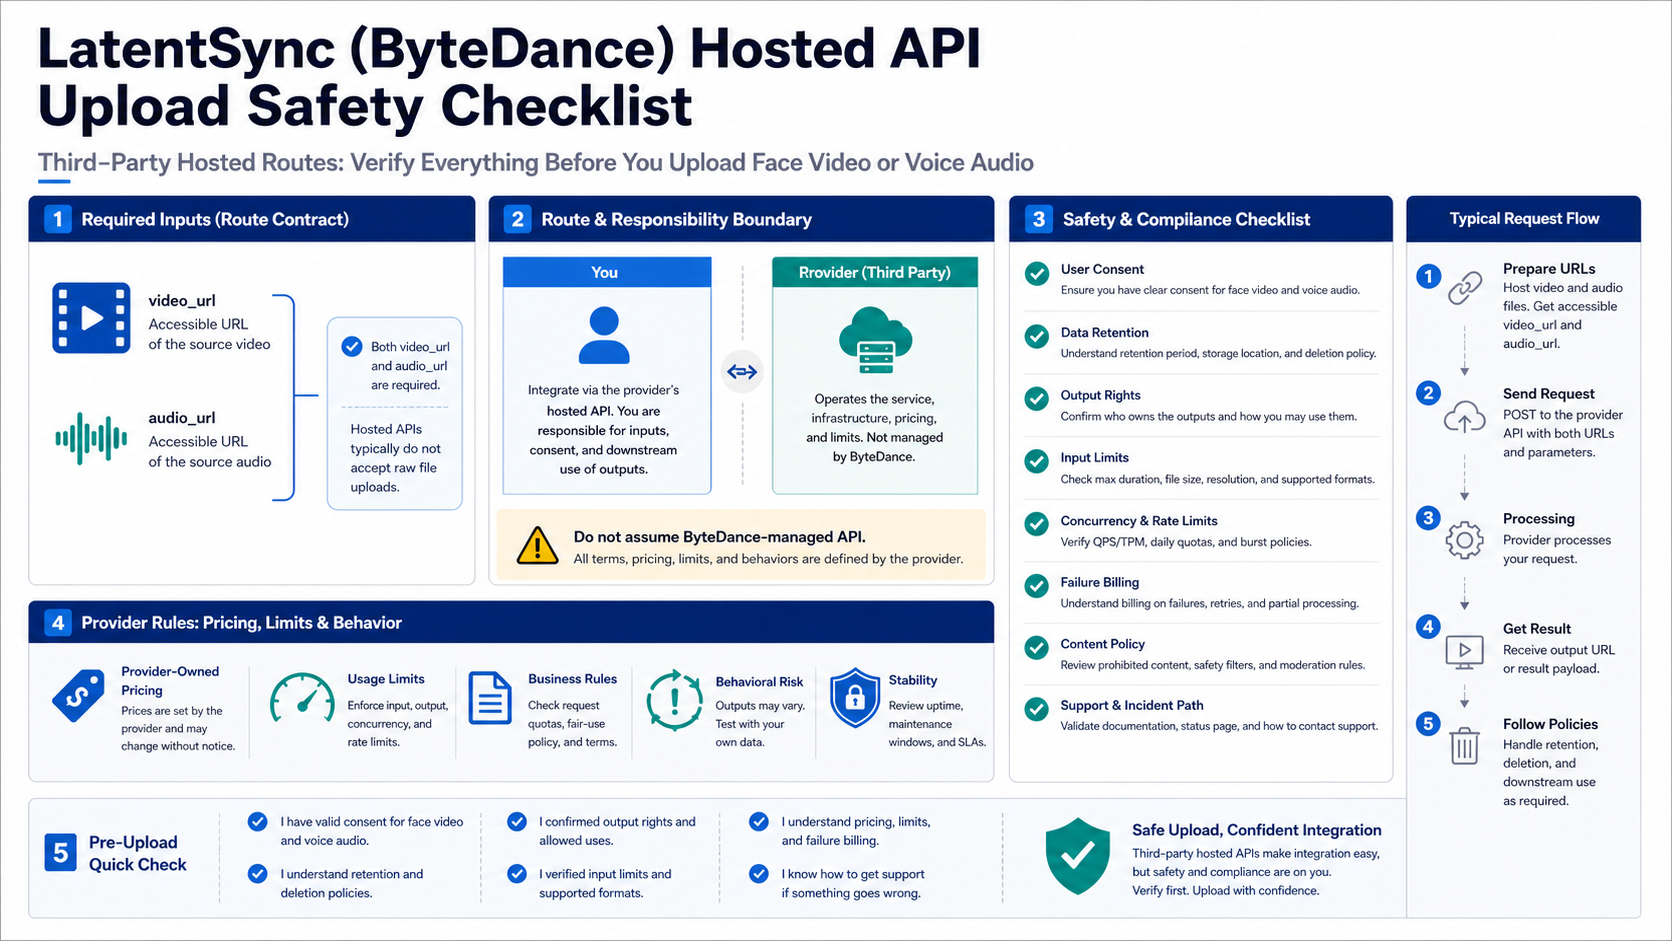Click the LatentSync Hosted API main title
This screenshot has width=1672, height=941.
click(509, 78)
